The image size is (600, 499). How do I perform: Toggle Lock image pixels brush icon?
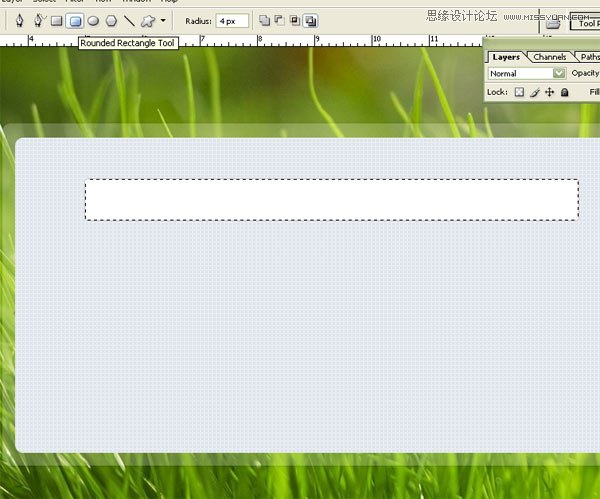(x=535, y=92)
